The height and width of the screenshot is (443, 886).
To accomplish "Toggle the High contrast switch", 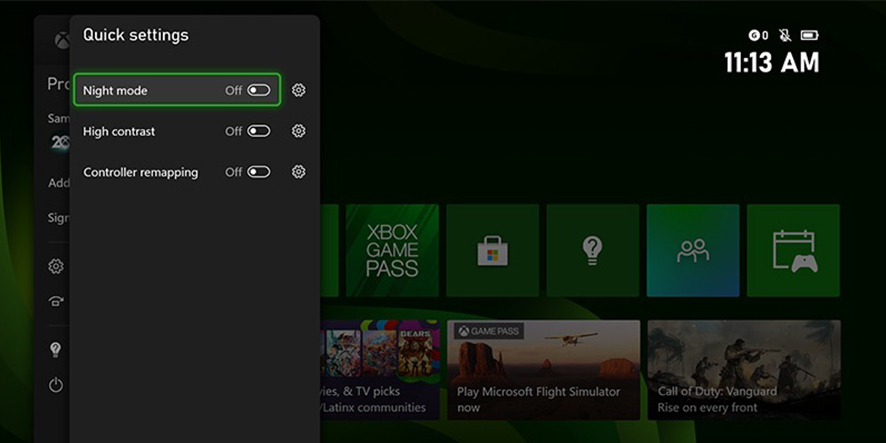I will pos(258,131).
